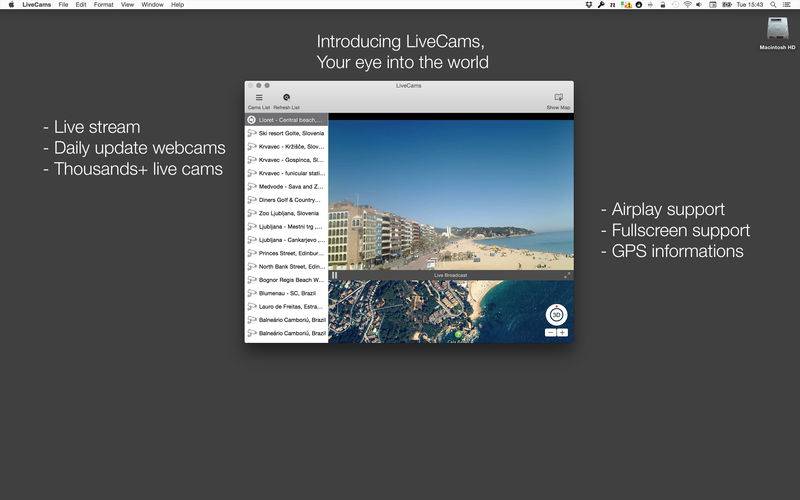Open the Help menu
Screen dimensions: 800x500
point(177,5)
